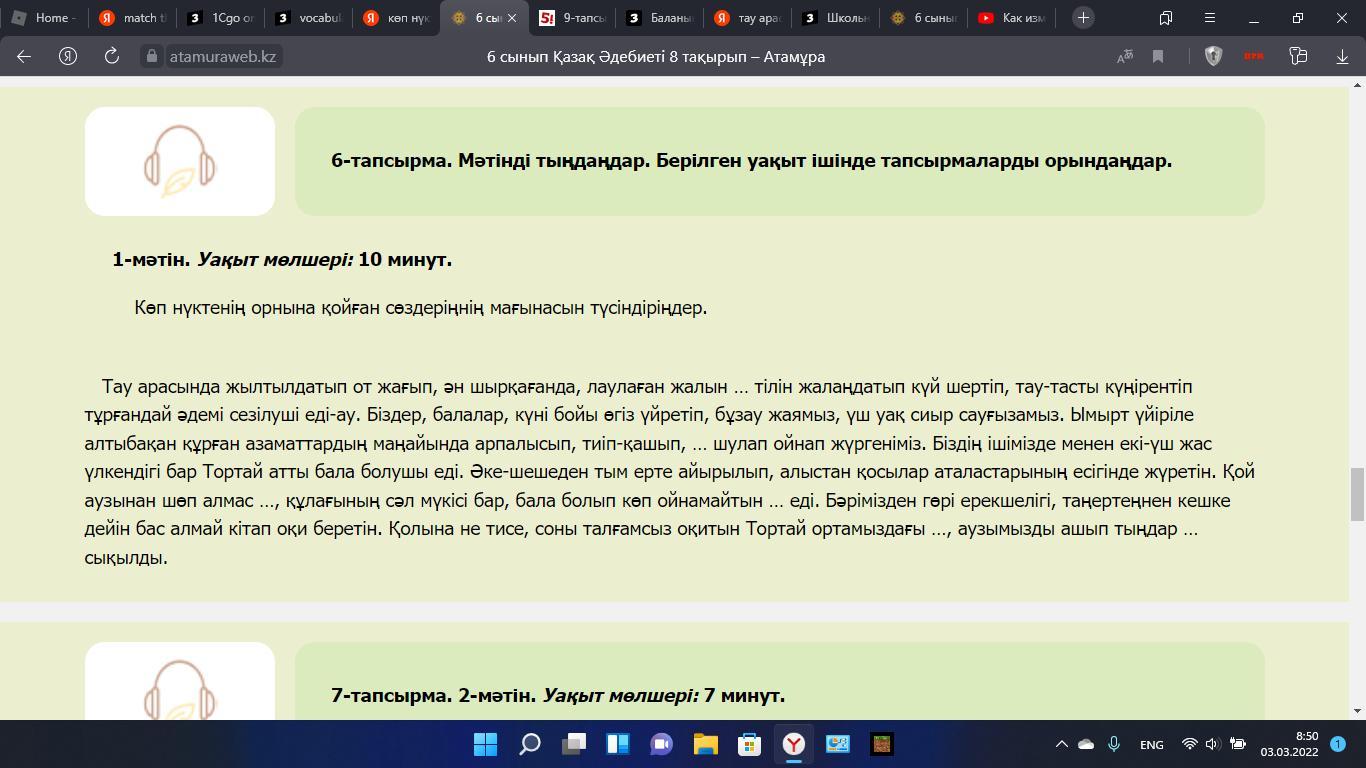Switch to the YouTube 'Как изм' tab
The height and width of the screenshot is (768, 1366).
click(x=1012, y=18)
